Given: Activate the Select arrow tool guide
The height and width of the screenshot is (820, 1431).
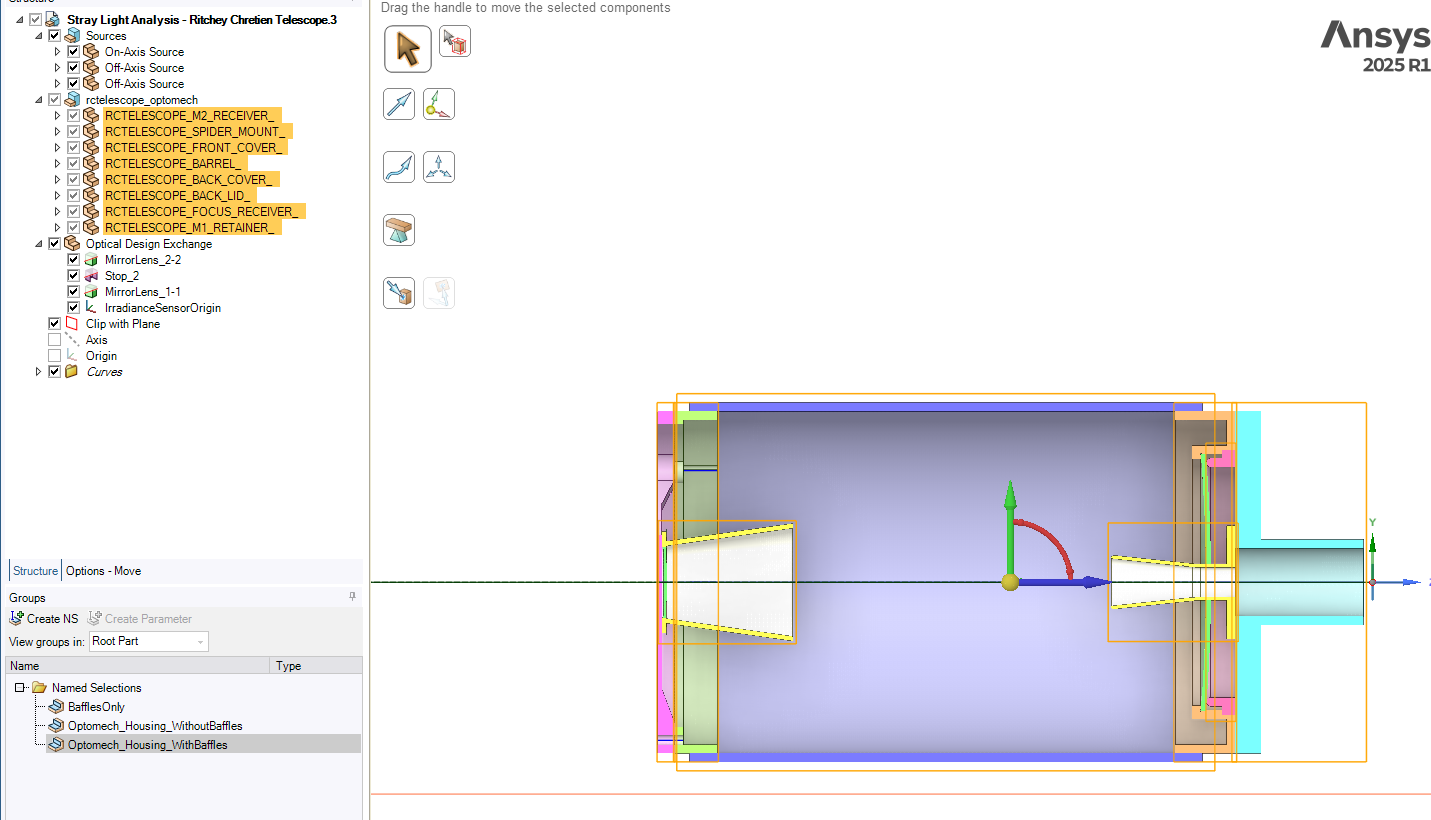Looking at the screenshot, I should point(408,48).
